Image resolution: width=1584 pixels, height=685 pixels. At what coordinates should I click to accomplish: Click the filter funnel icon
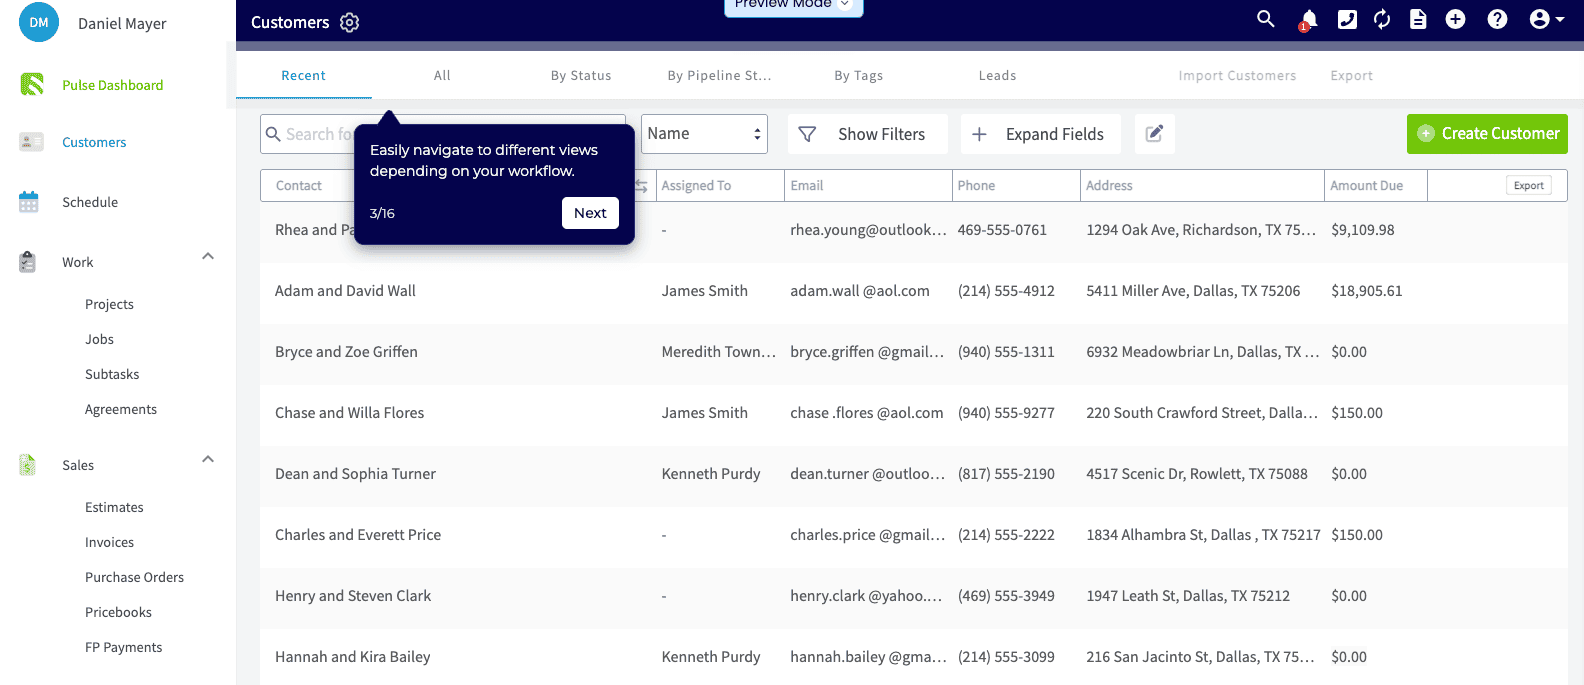(x=807, y=134)
